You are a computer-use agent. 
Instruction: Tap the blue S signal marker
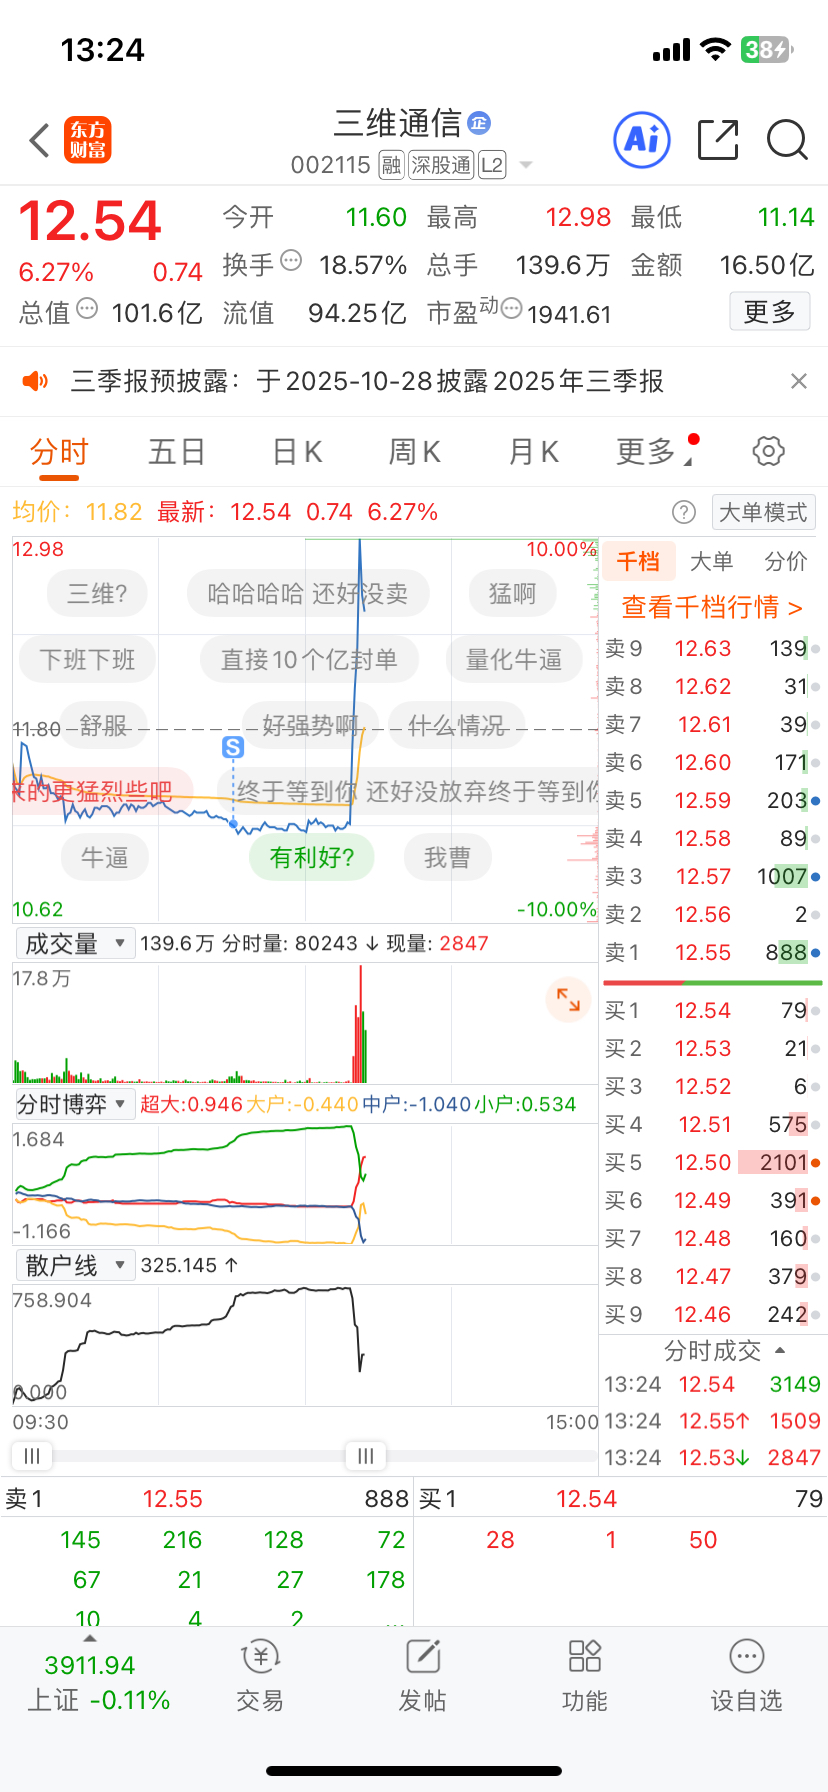(233, 747)
